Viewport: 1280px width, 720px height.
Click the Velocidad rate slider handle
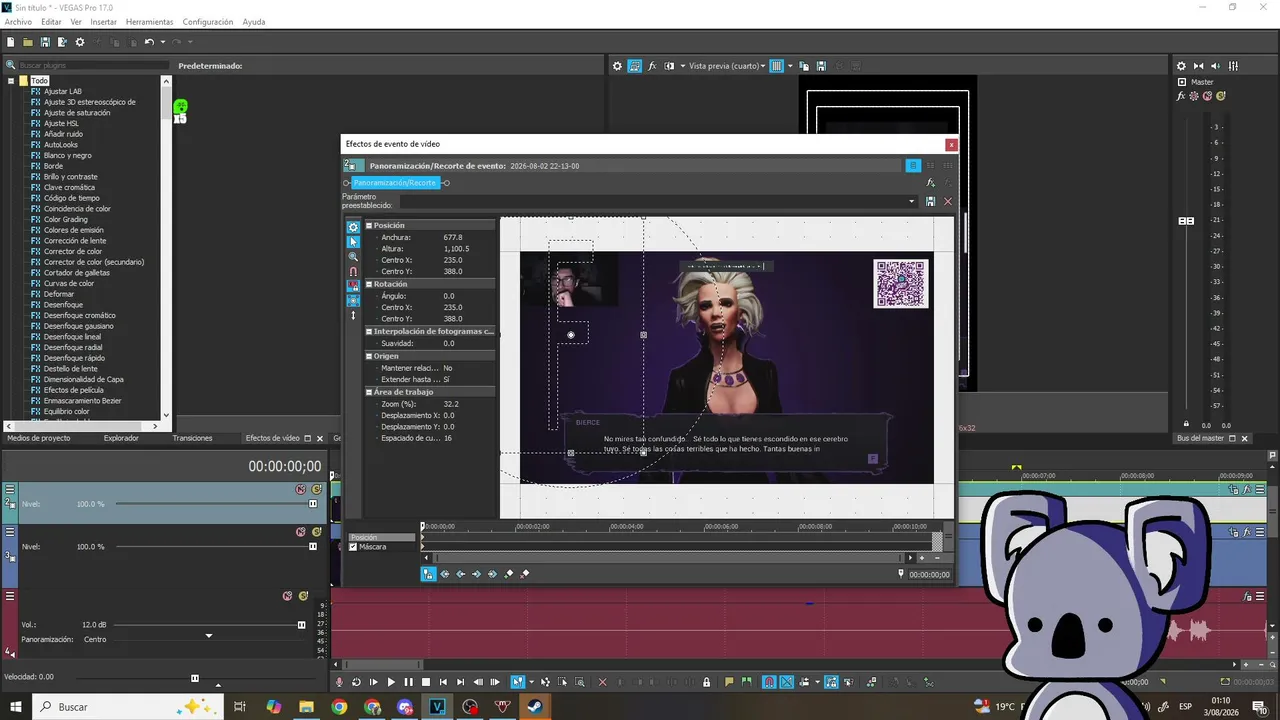point(195,678)
